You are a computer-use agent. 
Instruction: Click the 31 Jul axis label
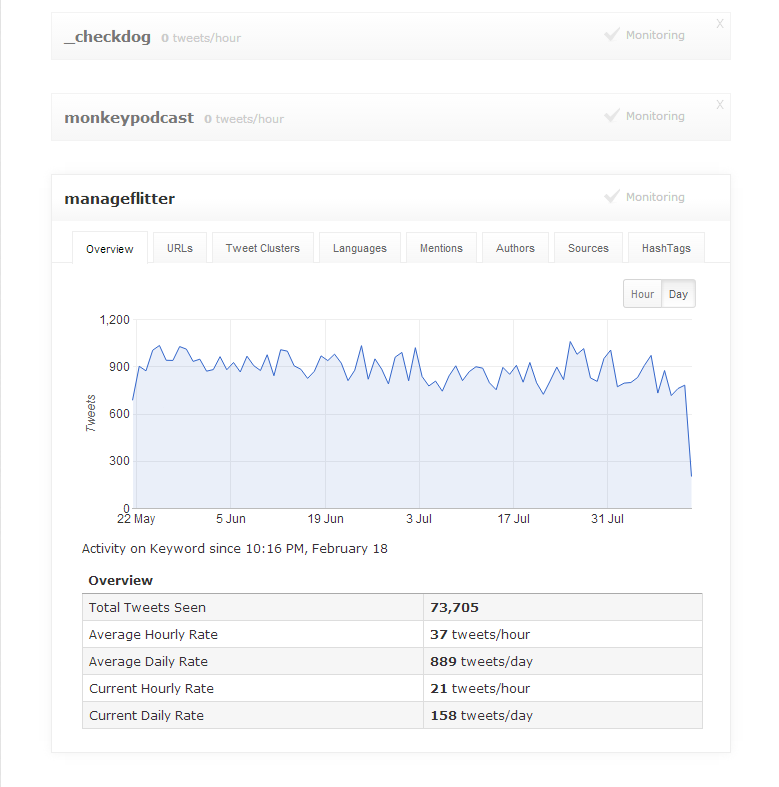(x=607, y=519)
